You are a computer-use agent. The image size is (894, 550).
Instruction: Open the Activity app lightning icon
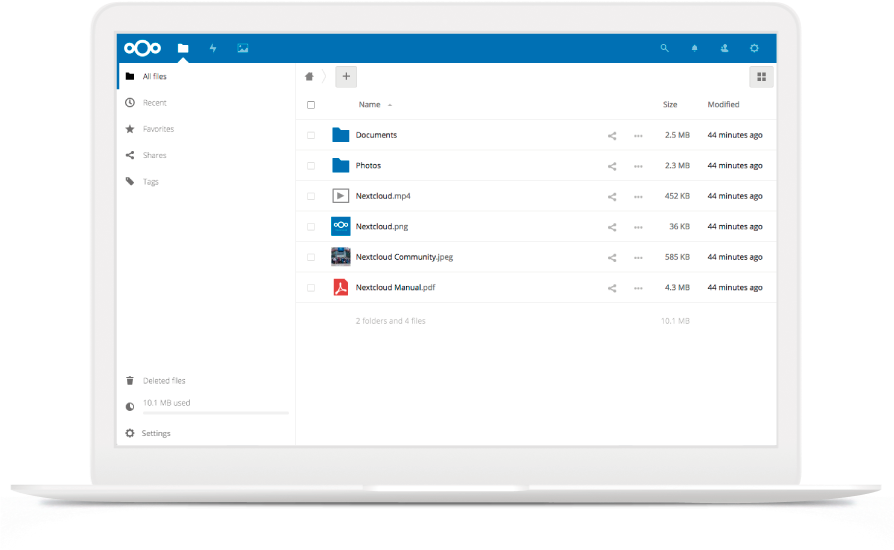213,48
